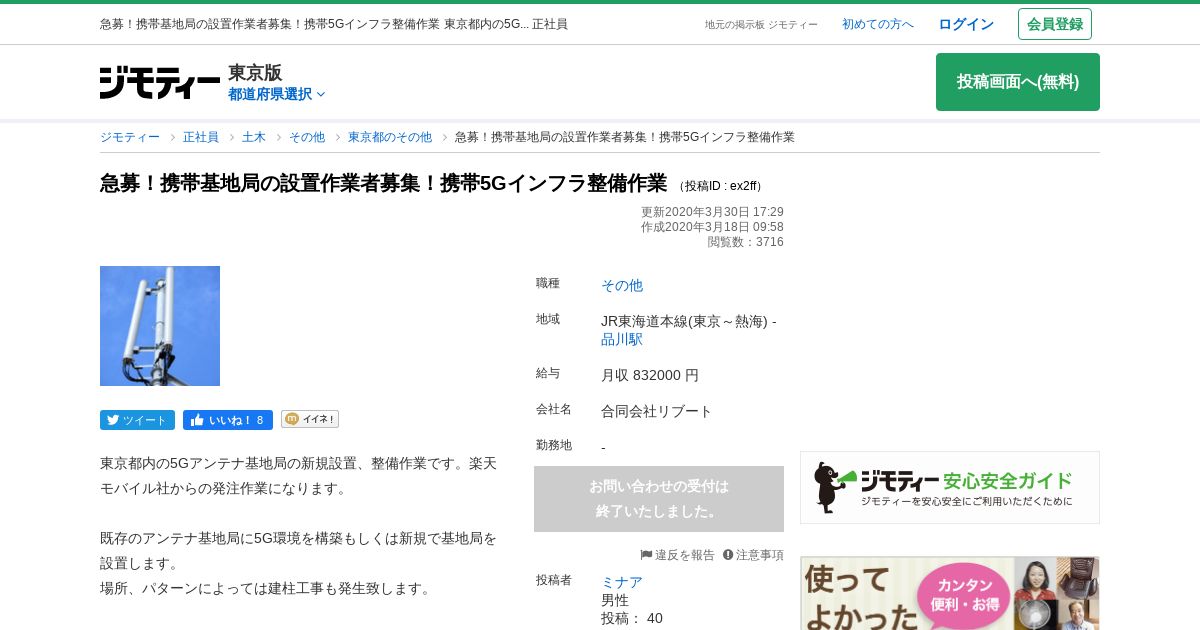Click the 職種 その他 link

pos(622,285)
